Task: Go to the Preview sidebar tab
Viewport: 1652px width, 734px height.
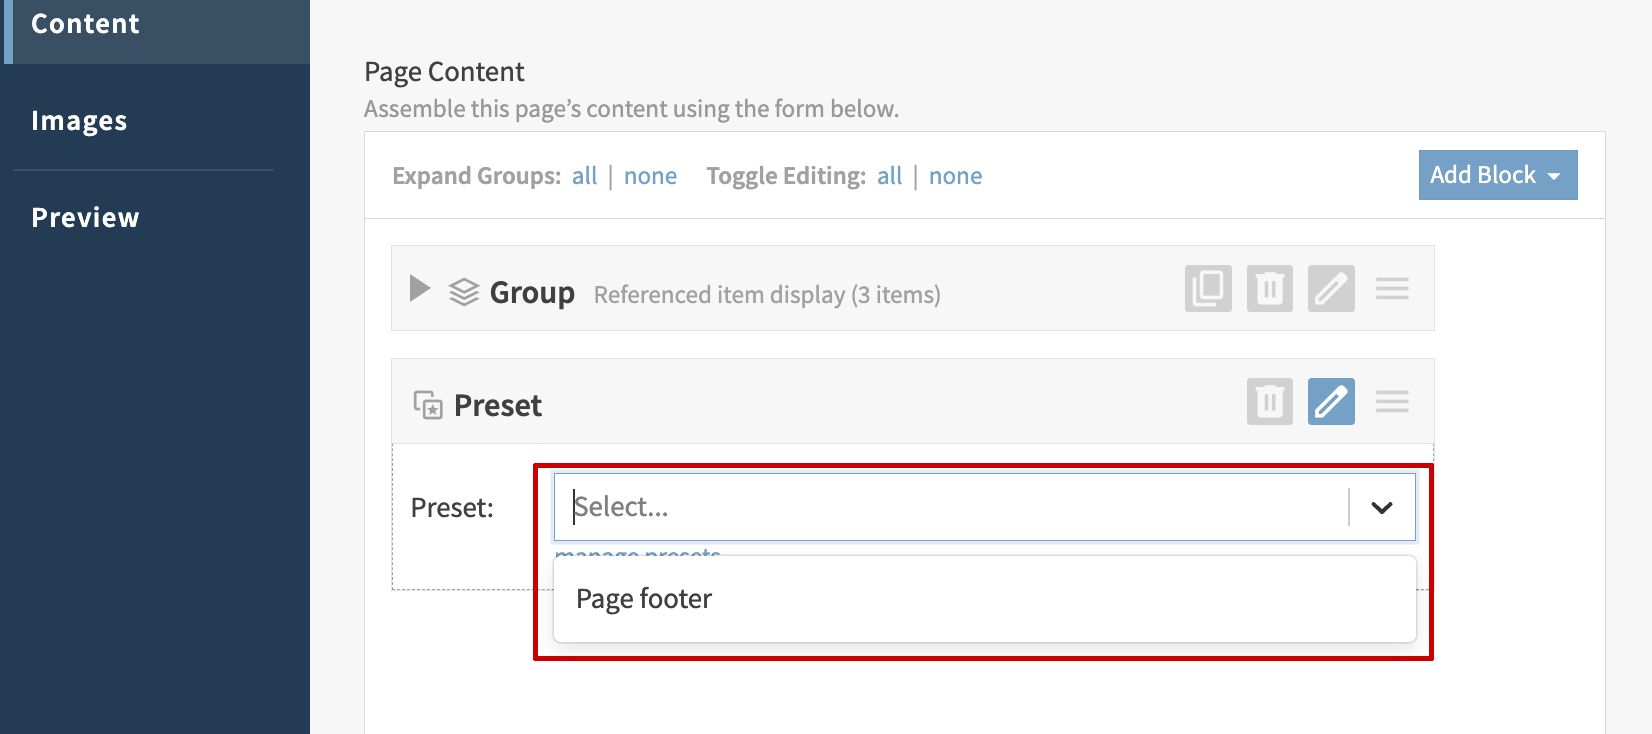Action: pos(85,218)
